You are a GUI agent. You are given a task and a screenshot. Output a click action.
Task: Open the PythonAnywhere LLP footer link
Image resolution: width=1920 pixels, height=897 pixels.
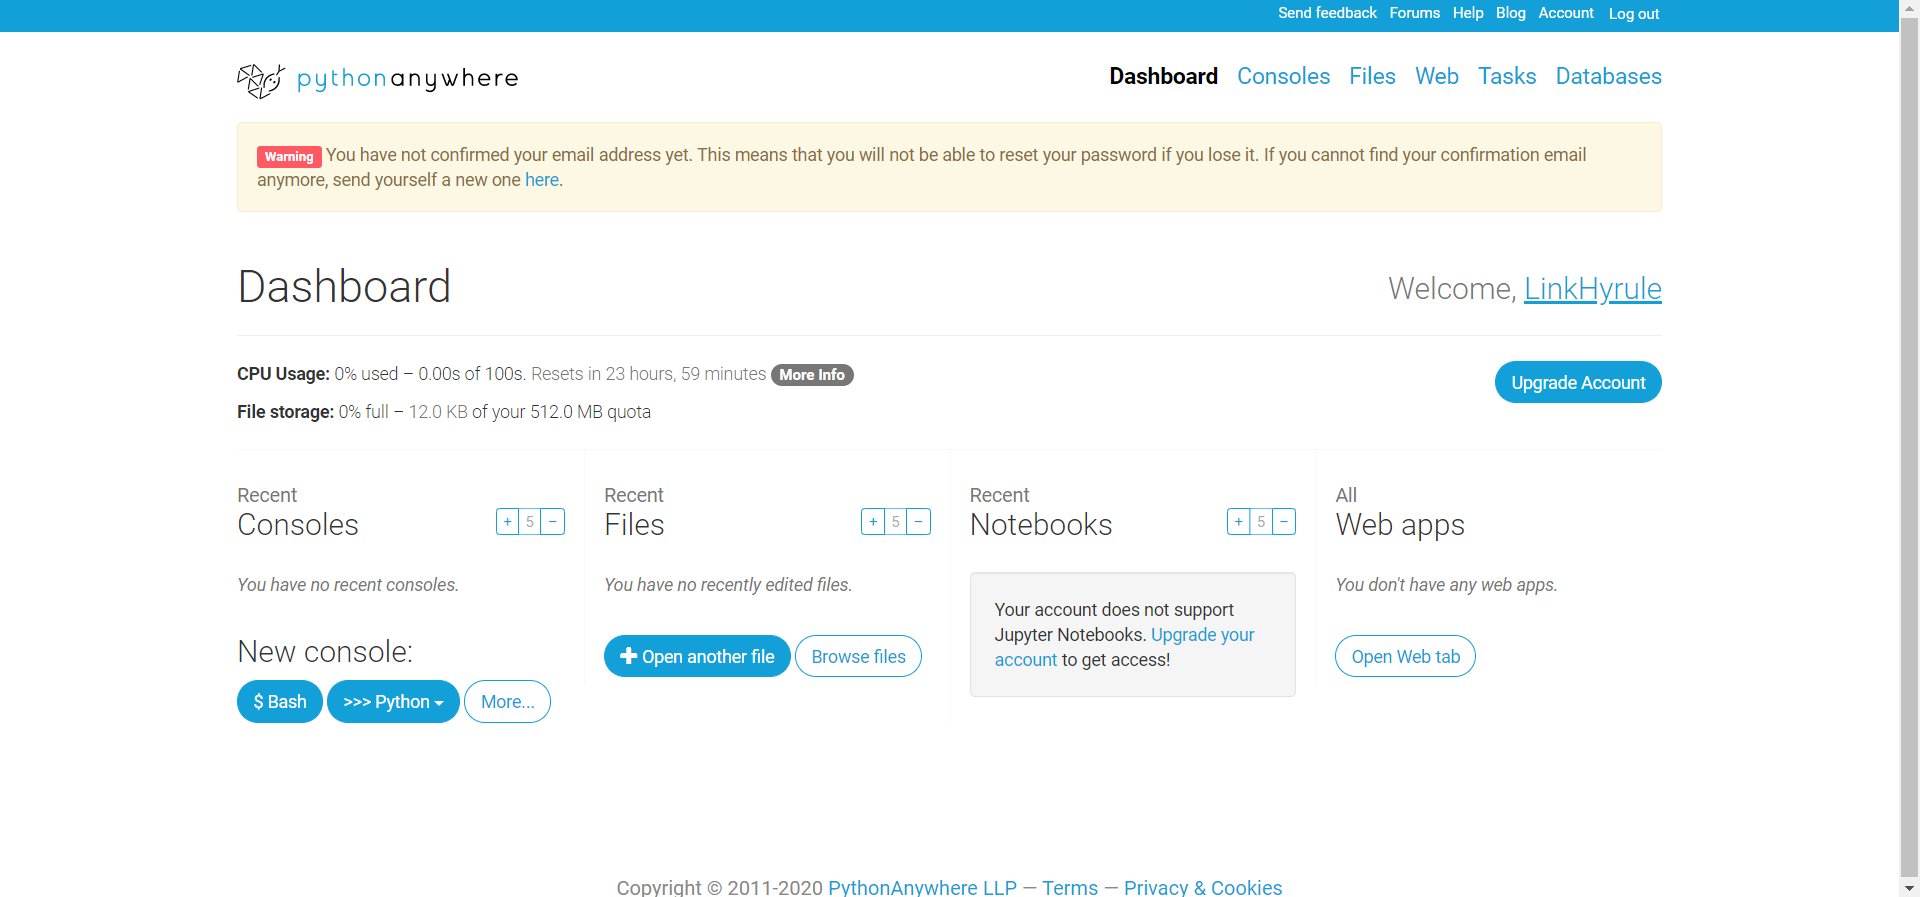click(922, 887)
